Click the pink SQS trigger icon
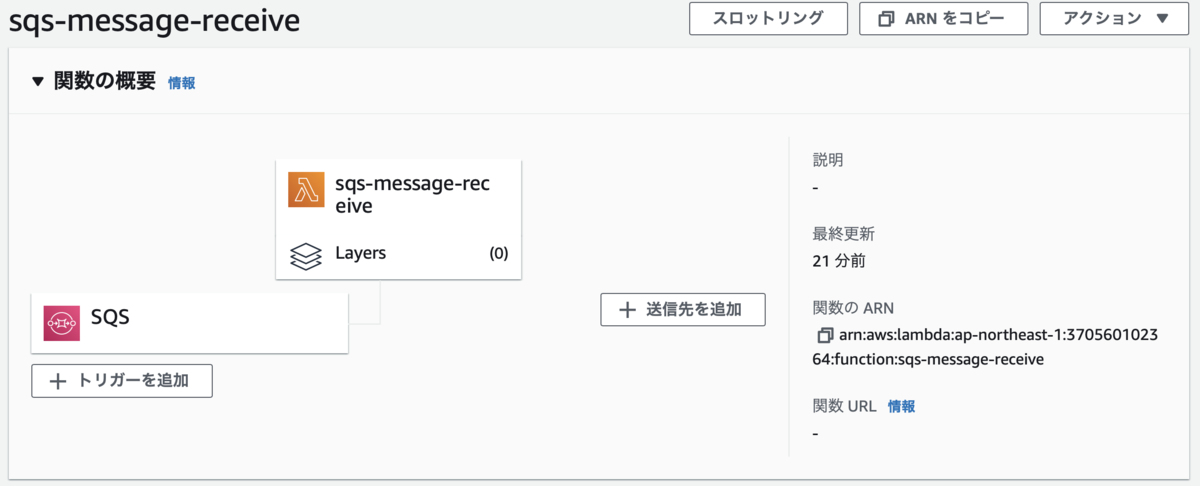The image size is (1200, 486). 62,323
